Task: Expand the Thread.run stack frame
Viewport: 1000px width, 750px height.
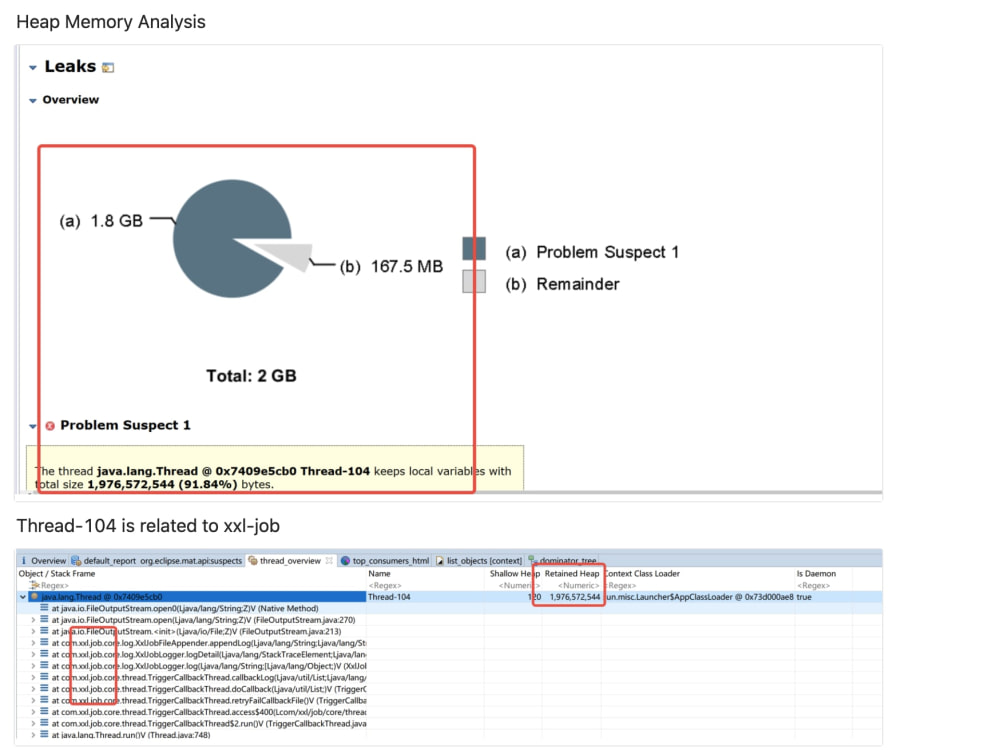Action: tap(33, 735)
